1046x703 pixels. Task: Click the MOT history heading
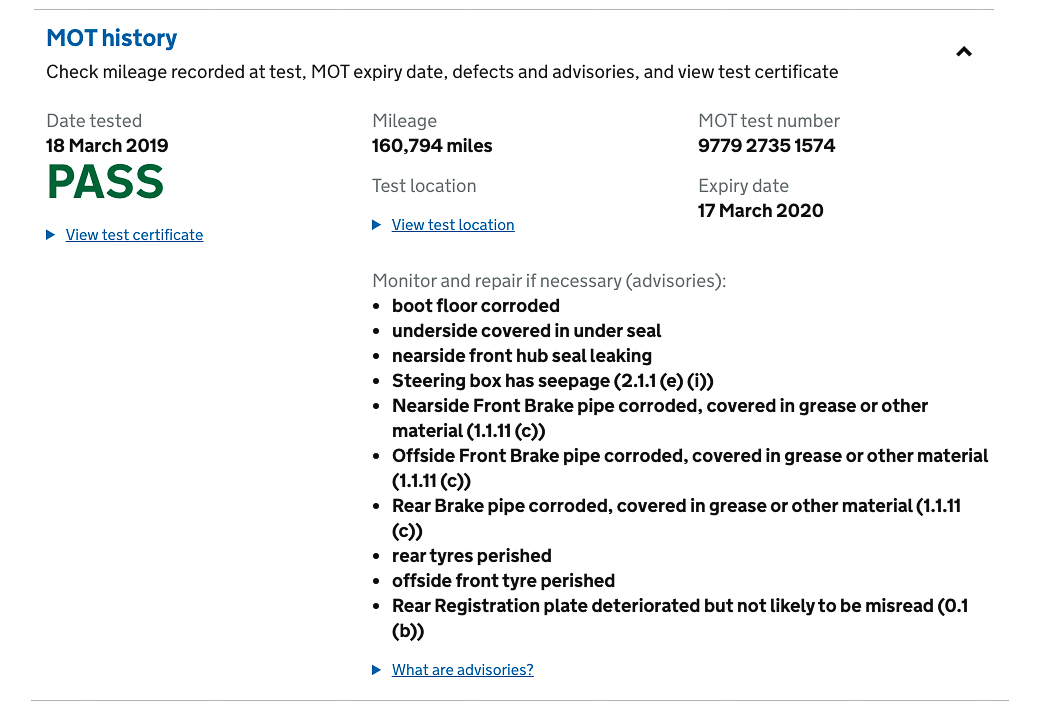click(x=111, y=38)
